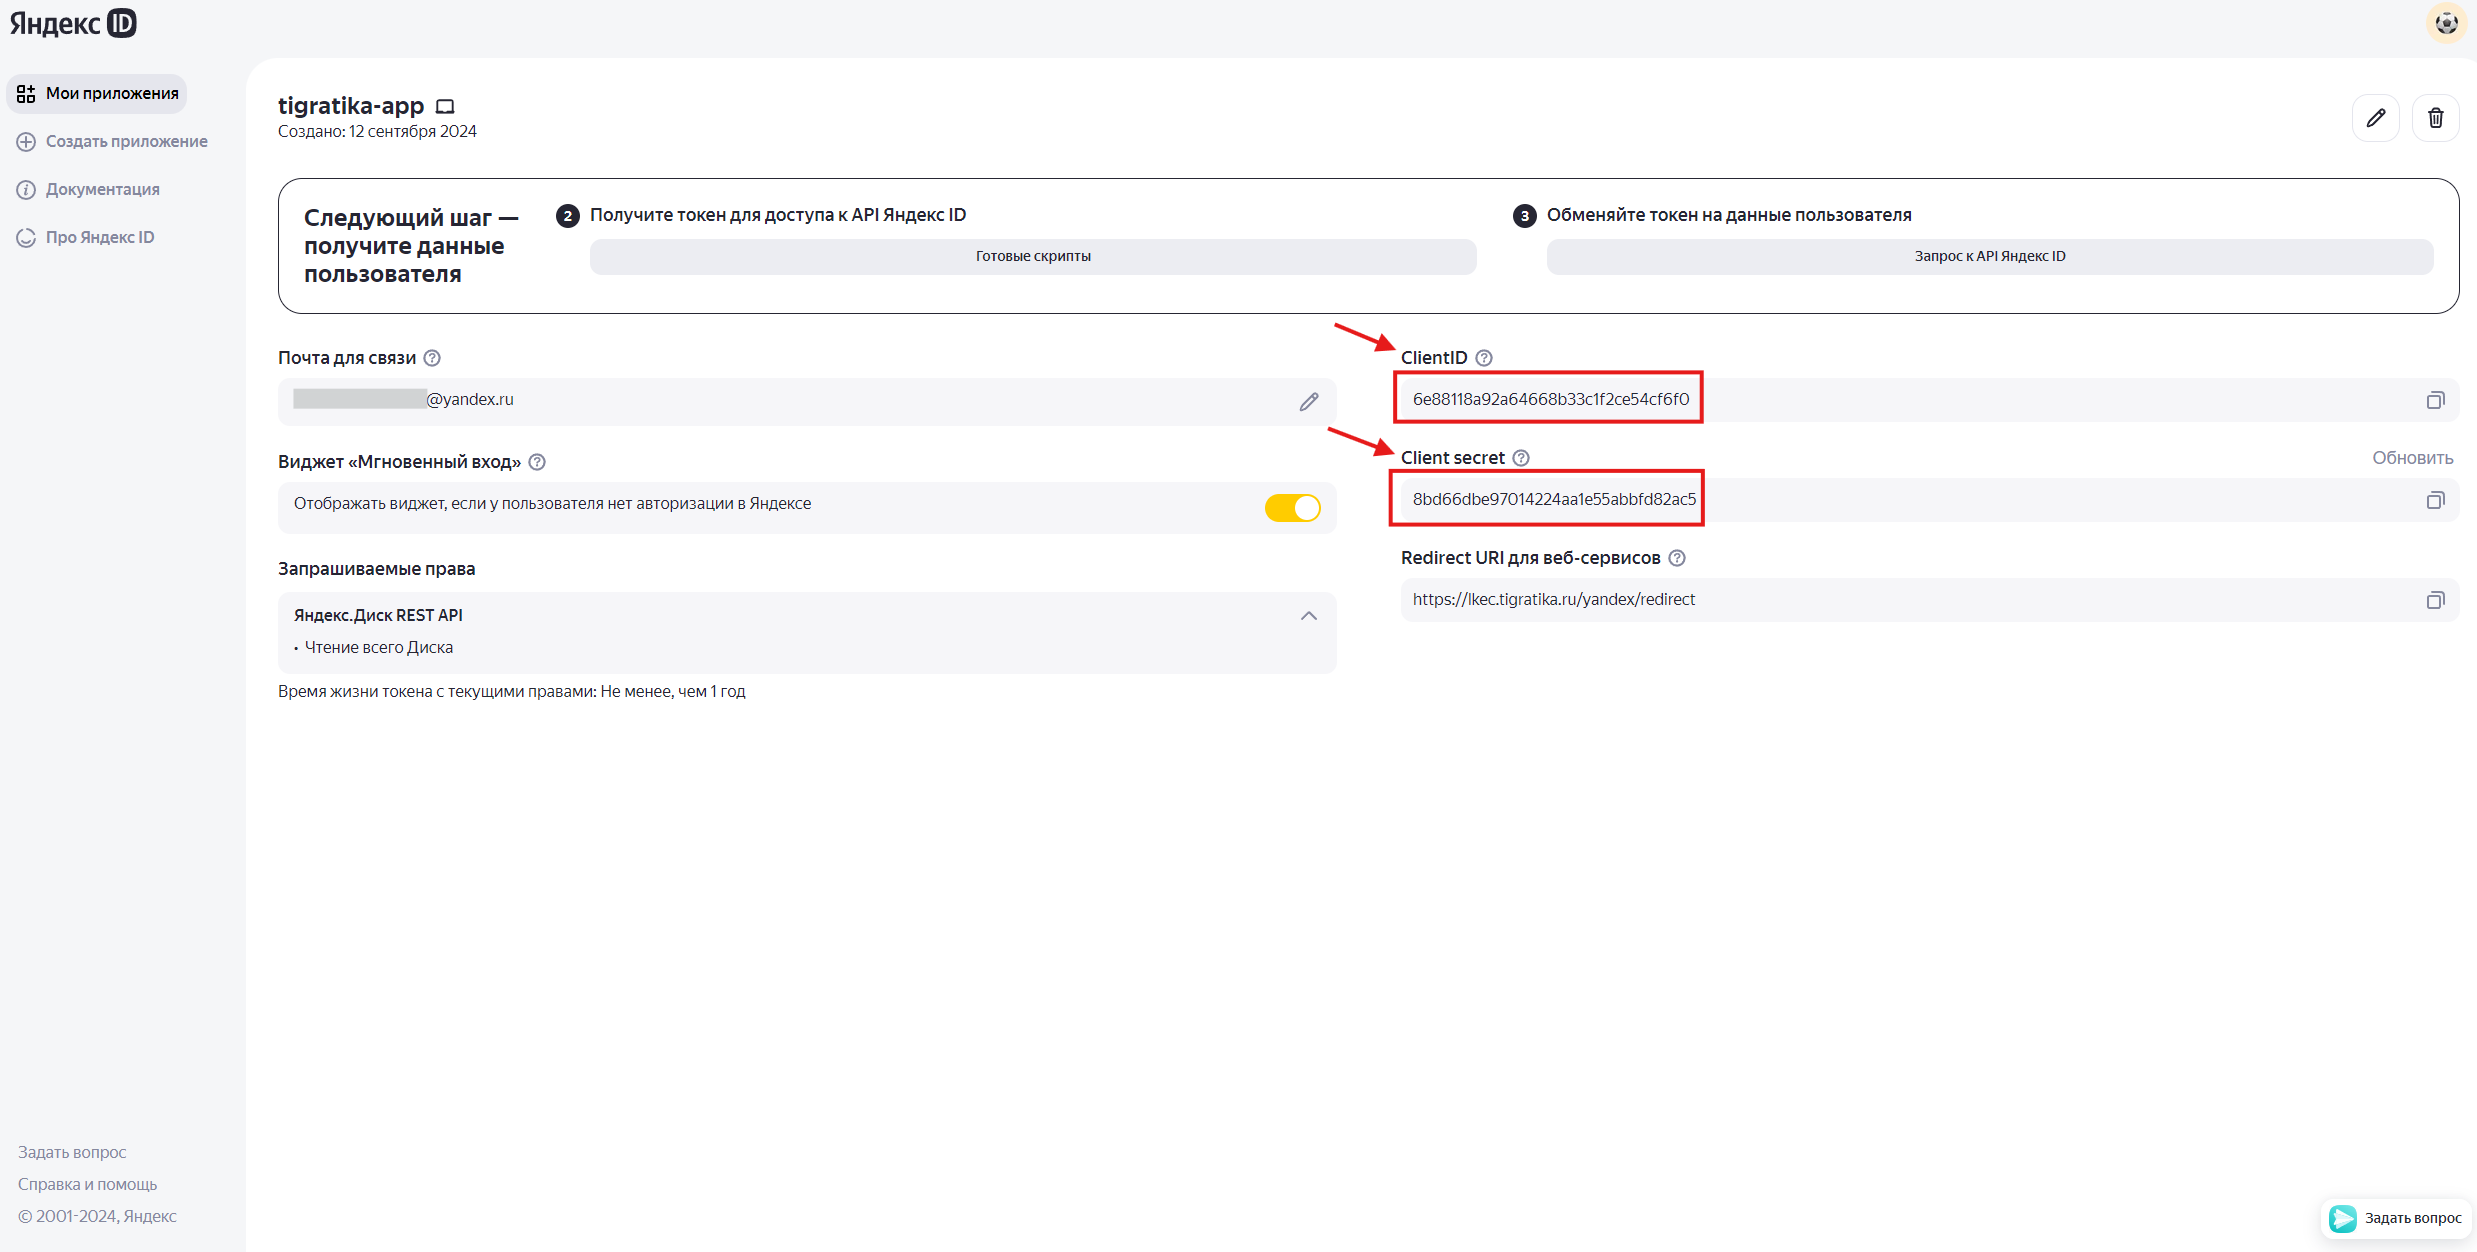Open the Задать вопрос footer link
Screen dimensions: 2477x1252
[72, 1152]
